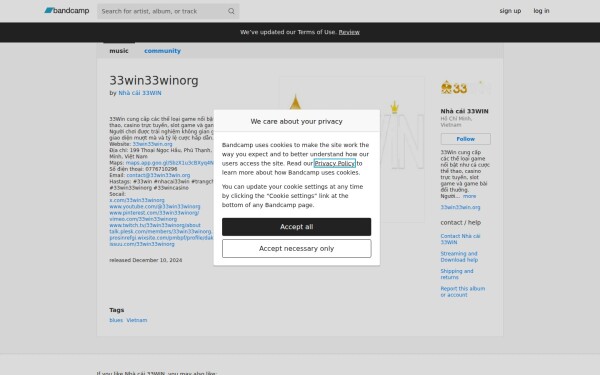The width and height of the screenshot is (600, 375).
Task: Click the released December 10, 2024 text
Action: [x=145, y=260]
